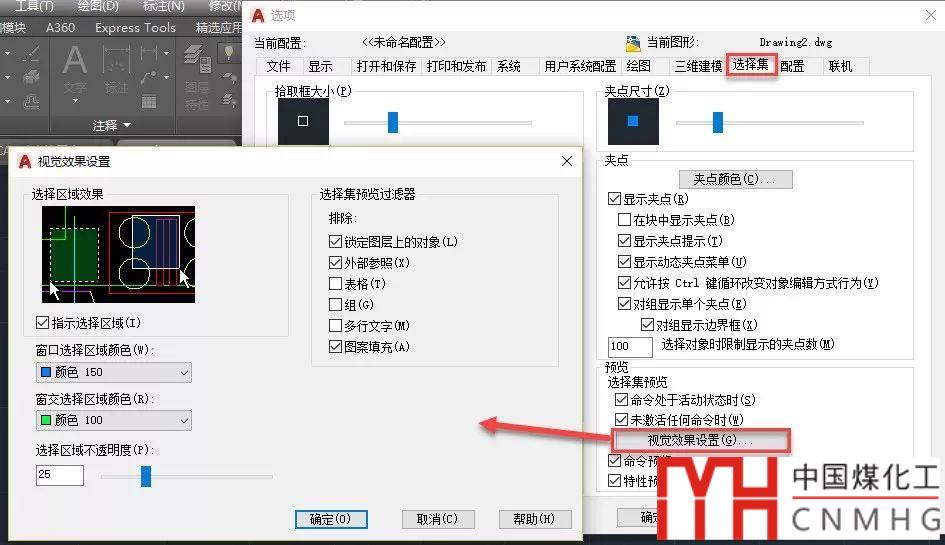Click the 选择区域不透明度 slider handle
Screen dimensions: 945x545
click(x=146, y=476)
